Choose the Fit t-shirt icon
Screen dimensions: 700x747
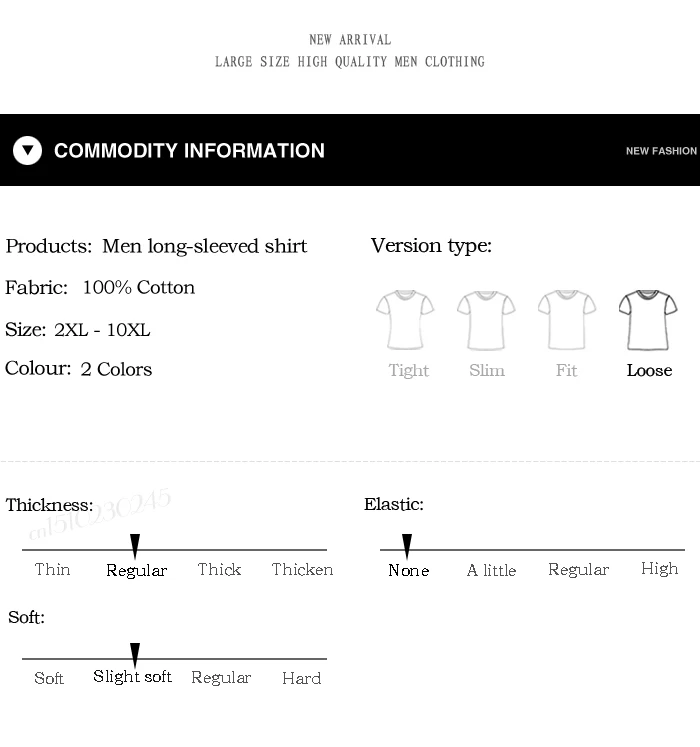pos(567,319)
